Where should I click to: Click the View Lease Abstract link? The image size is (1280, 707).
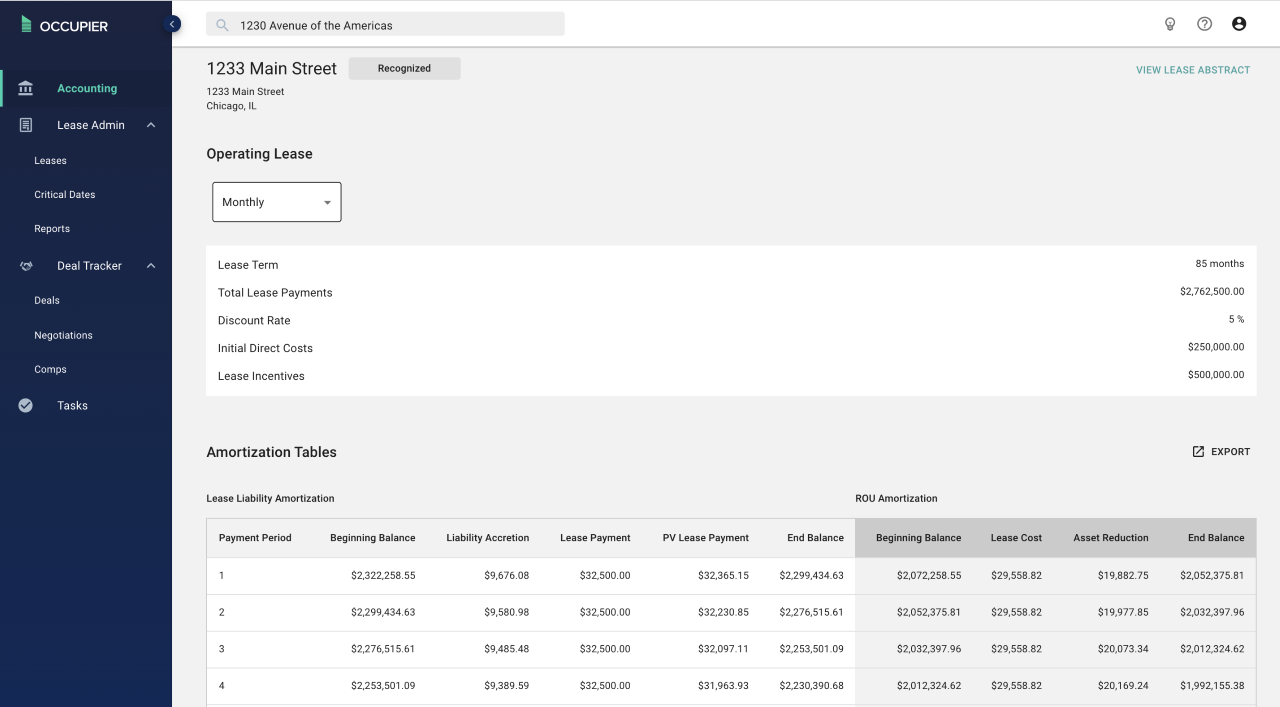point(1193,70)
